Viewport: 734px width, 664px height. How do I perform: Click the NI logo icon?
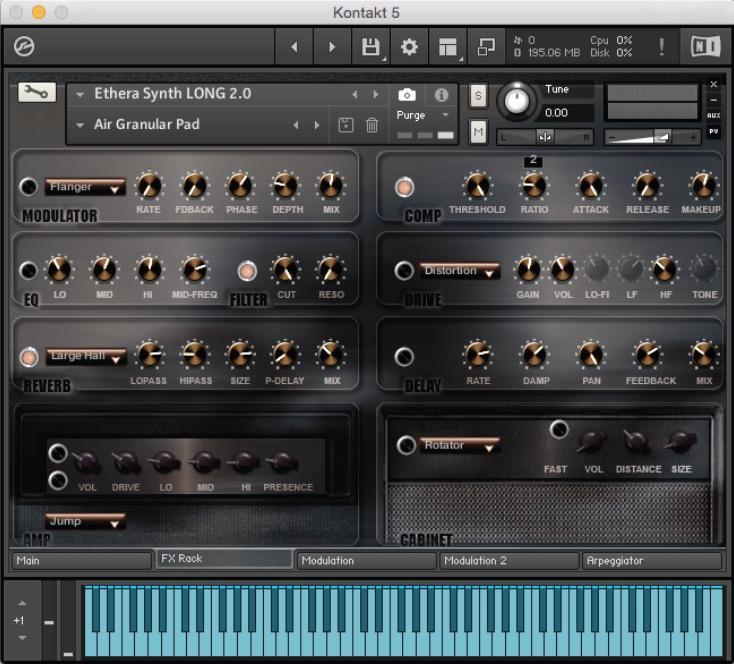coord(705,46)
